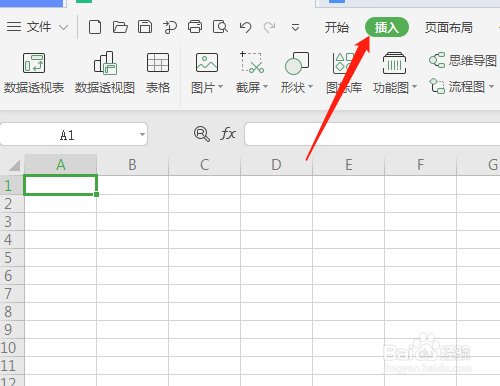Expand the 截屏 dropdown arrow

pyautogui.click(x=266, y=87)
